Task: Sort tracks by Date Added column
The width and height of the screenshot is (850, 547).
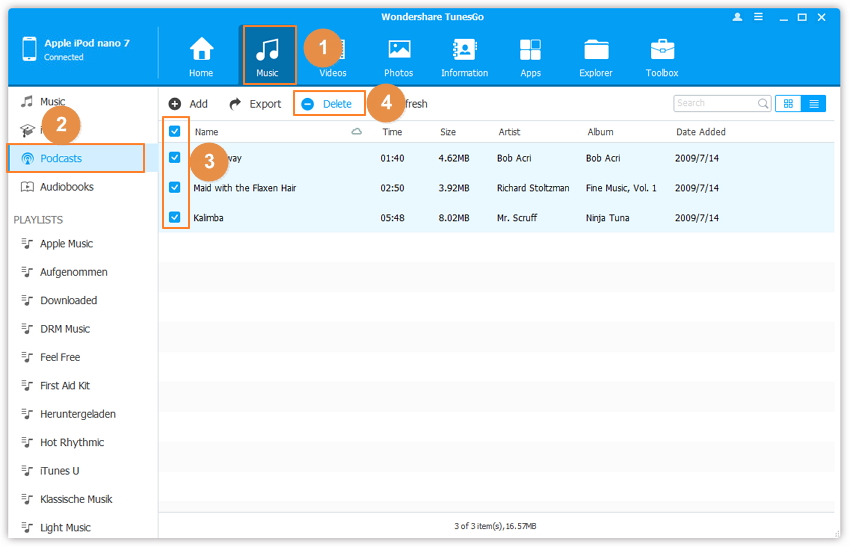Action: pyautogui.click(x=700, y=132)
